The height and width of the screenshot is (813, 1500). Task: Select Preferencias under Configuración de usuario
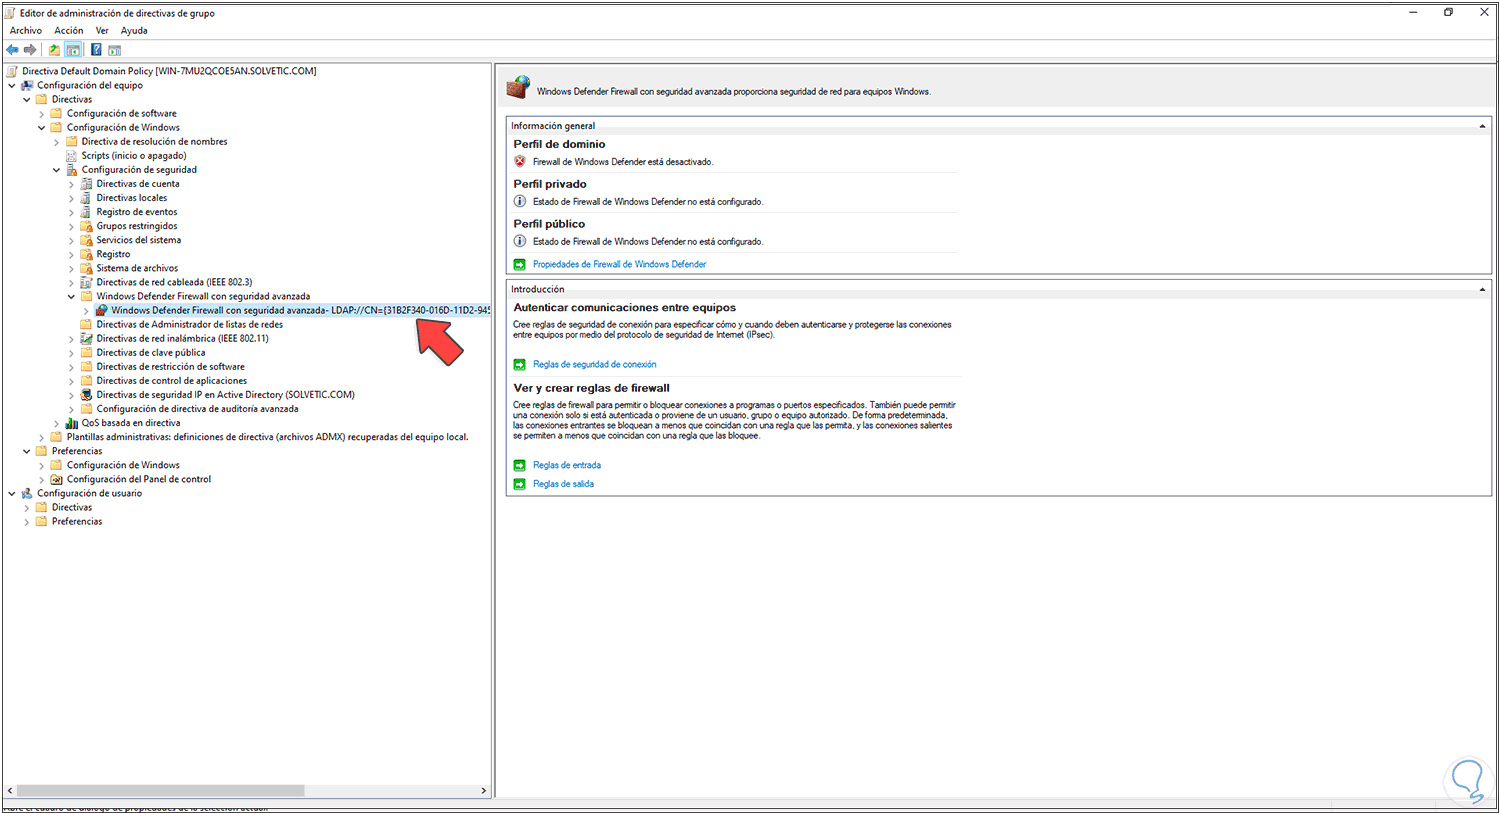(77, 521)
